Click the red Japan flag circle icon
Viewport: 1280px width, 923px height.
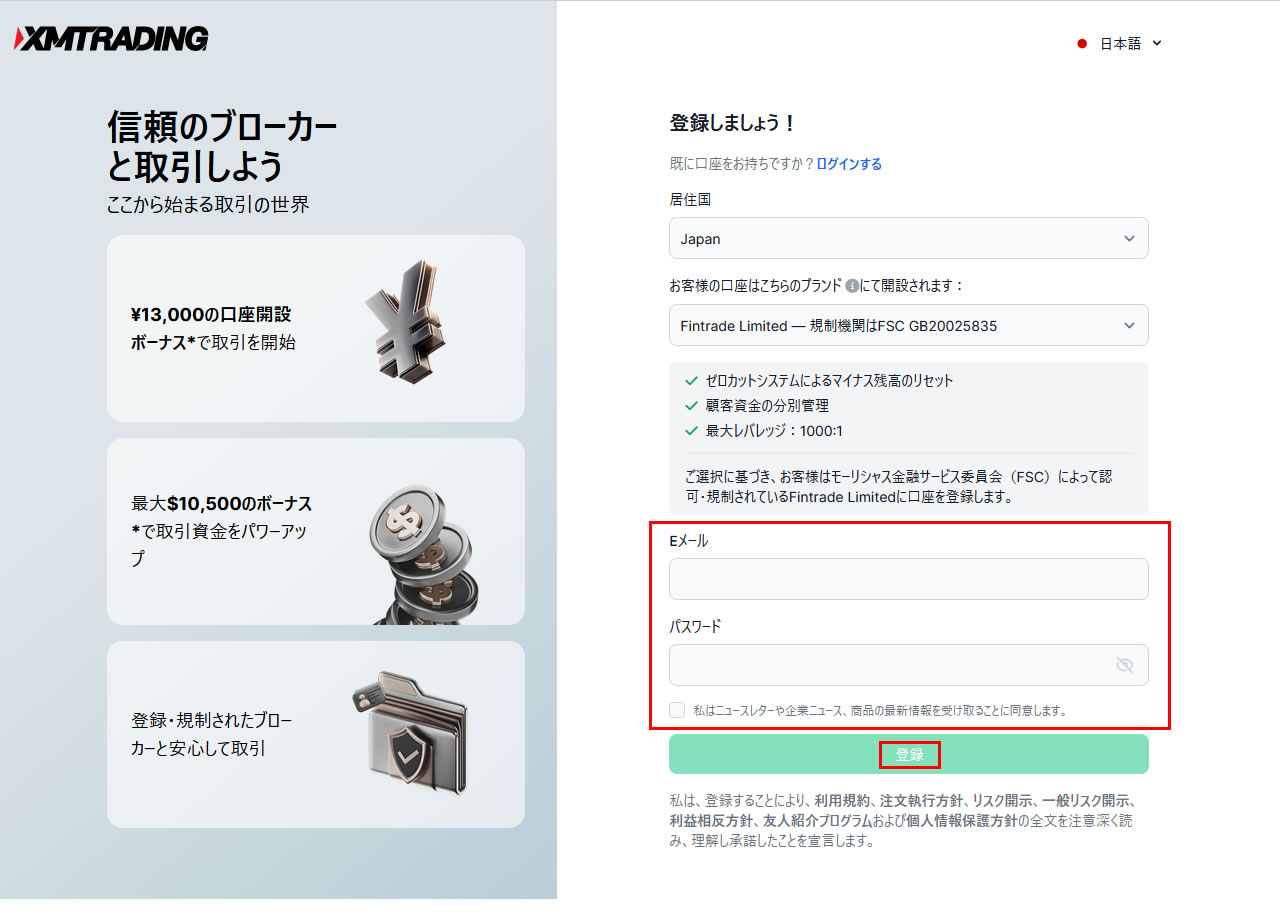click(1082, 44)
